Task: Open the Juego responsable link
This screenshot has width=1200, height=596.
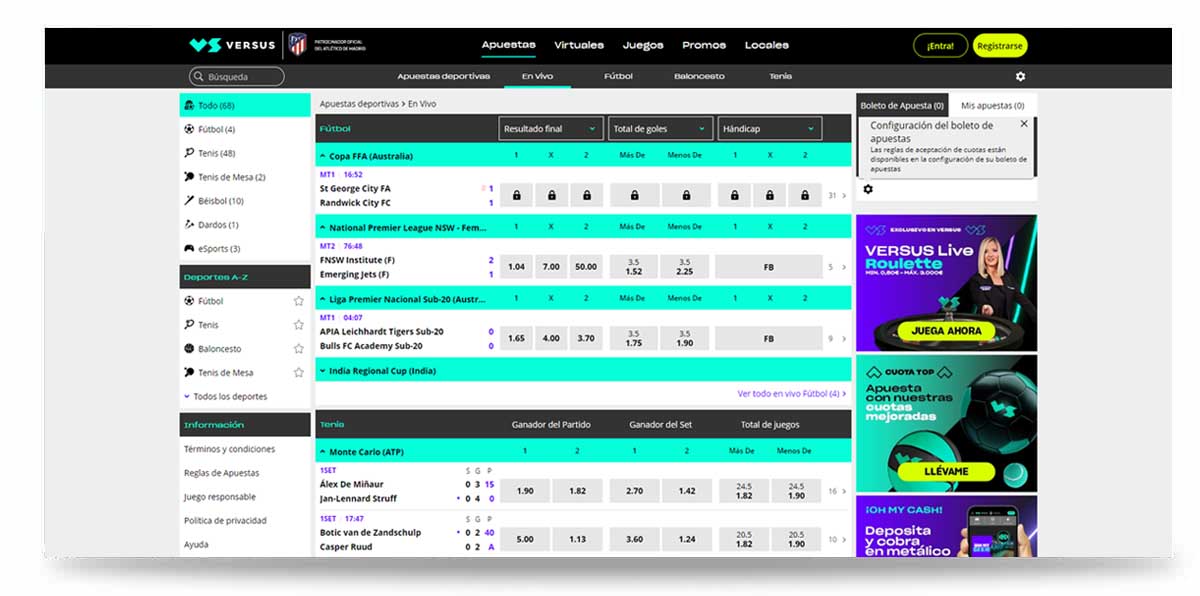Action: click(x=219, y=497)
